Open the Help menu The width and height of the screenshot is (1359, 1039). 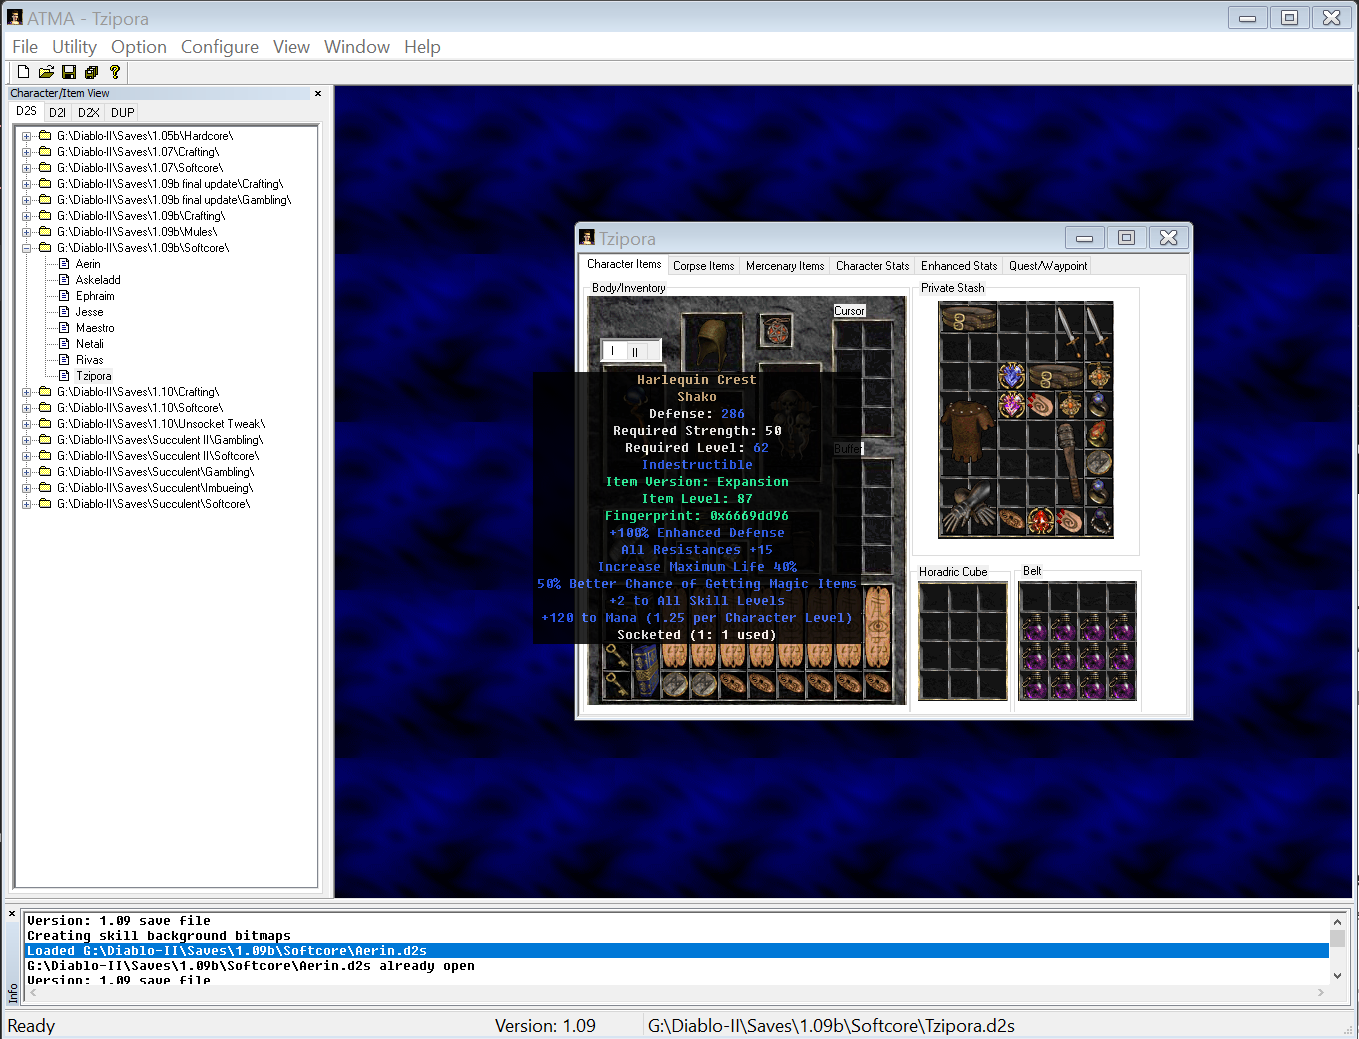422,47
